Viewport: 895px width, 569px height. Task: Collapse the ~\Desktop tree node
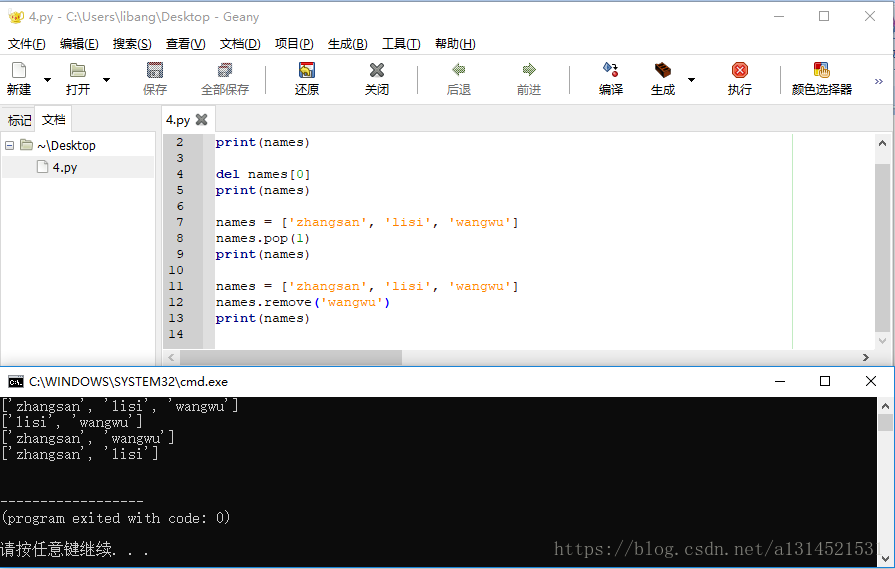pyautogui.click(x=9, y=145)
